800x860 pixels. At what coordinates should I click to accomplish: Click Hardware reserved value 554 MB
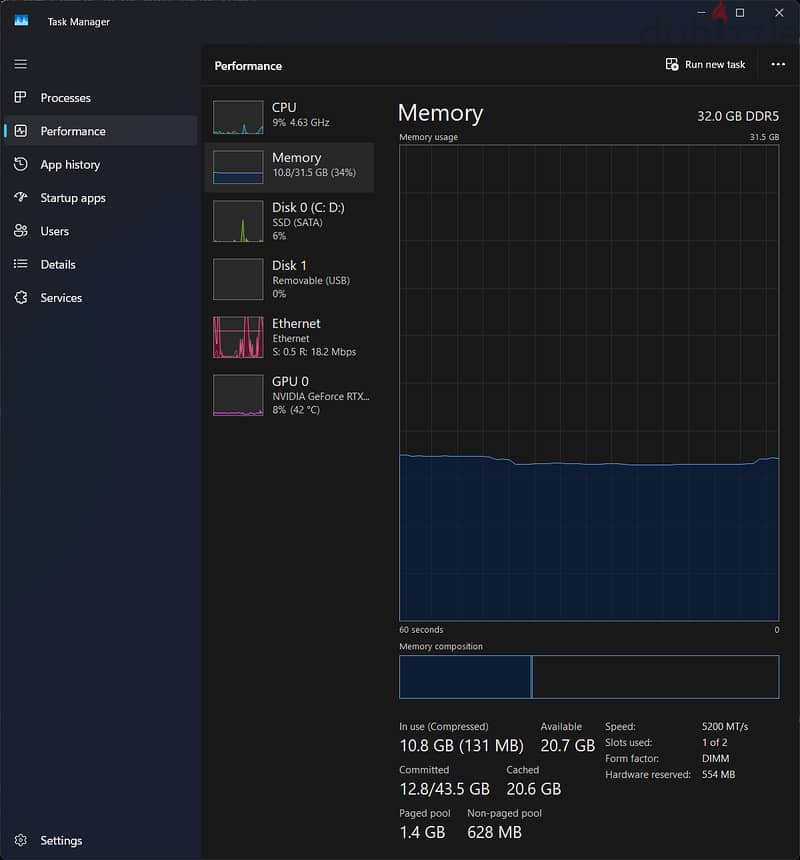pos(718,774)
